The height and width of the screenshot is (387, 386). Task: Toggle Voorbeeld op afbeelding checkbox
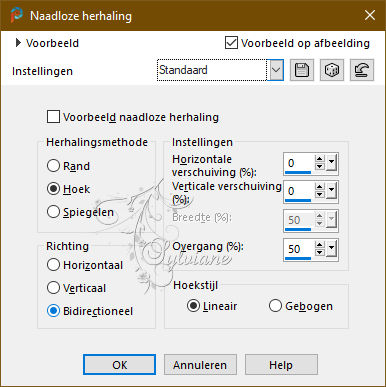(231, 43)
